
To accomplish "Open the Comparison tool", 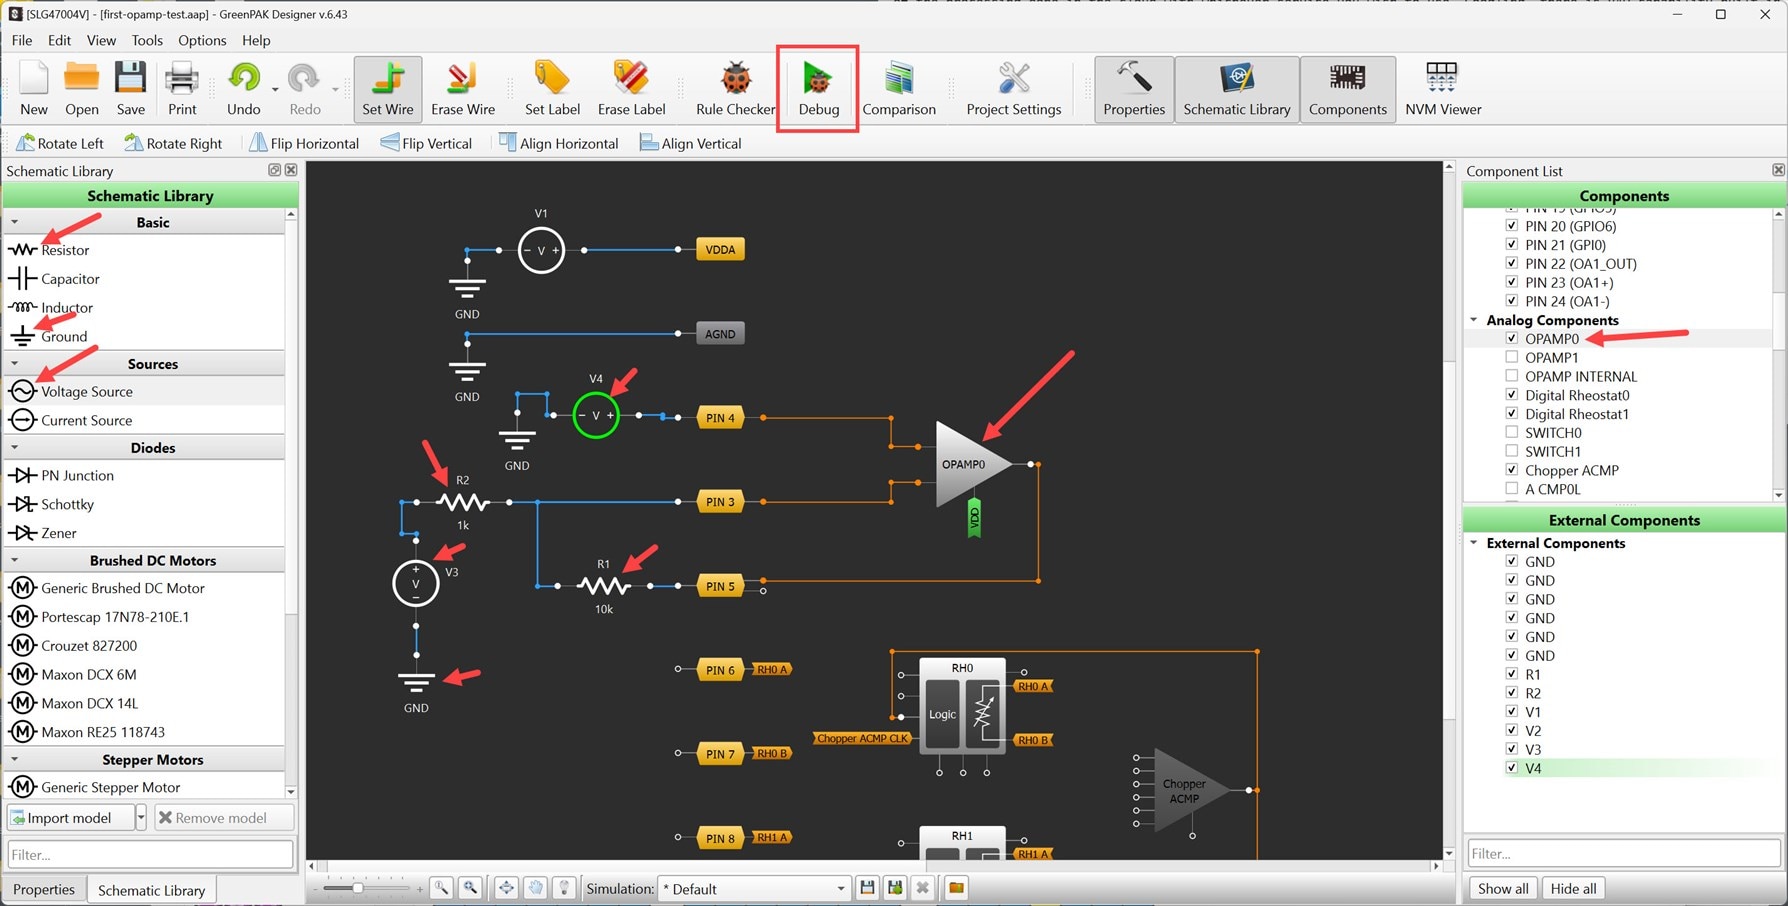I will pos(898,88).
